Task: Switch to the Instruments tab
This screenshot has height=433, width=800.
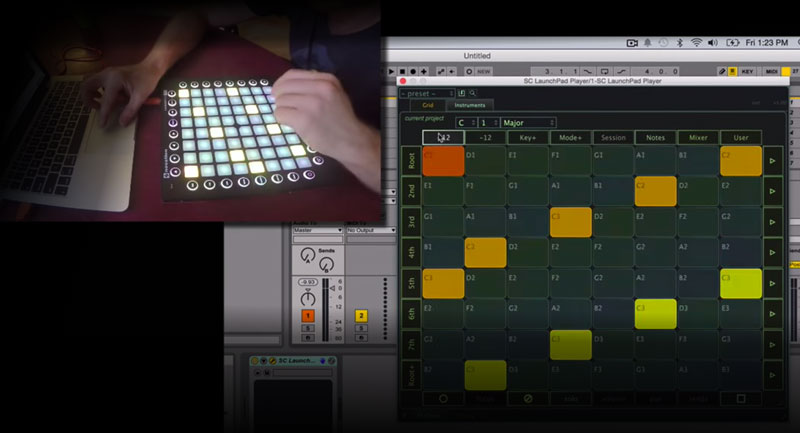Action: [469, 105]
